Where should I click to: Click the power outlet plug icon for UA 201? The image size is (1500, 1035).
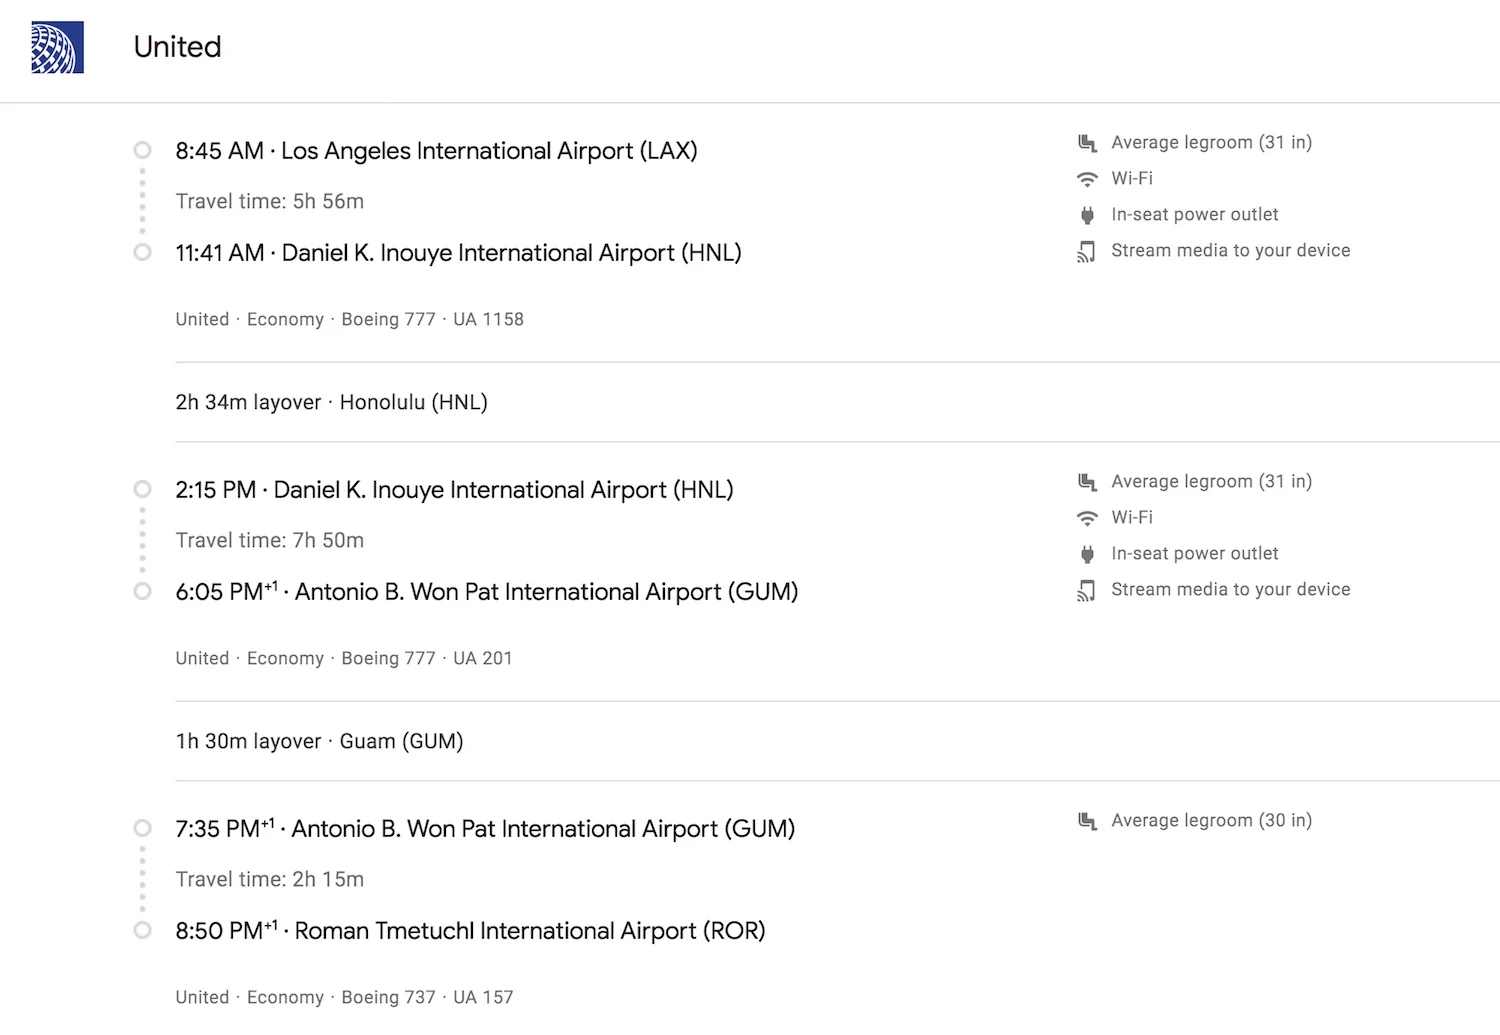pos(1087,554)
